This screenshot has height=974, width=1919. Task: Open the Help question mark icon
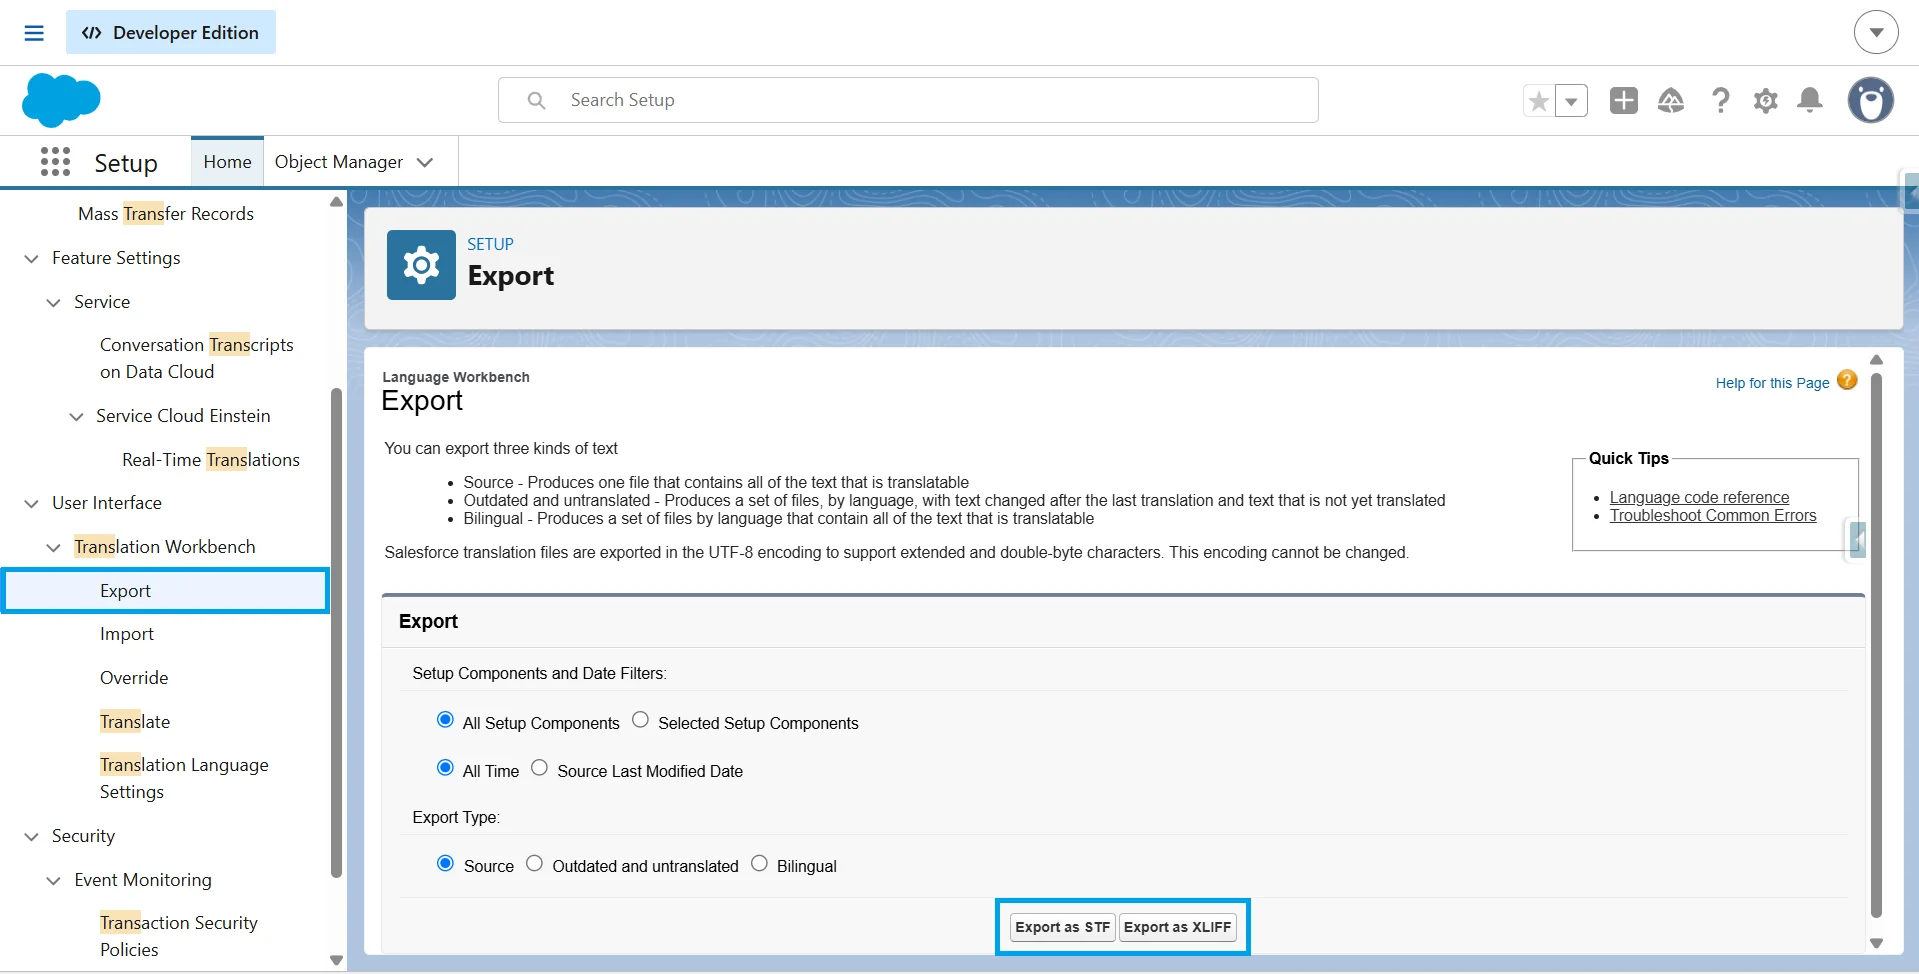[1720, 100]
